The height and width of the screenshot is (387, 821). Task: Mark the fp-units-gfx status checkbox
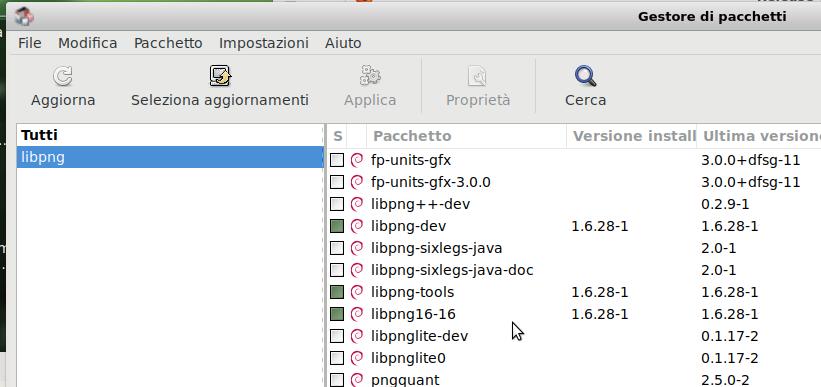pos(337,160)
